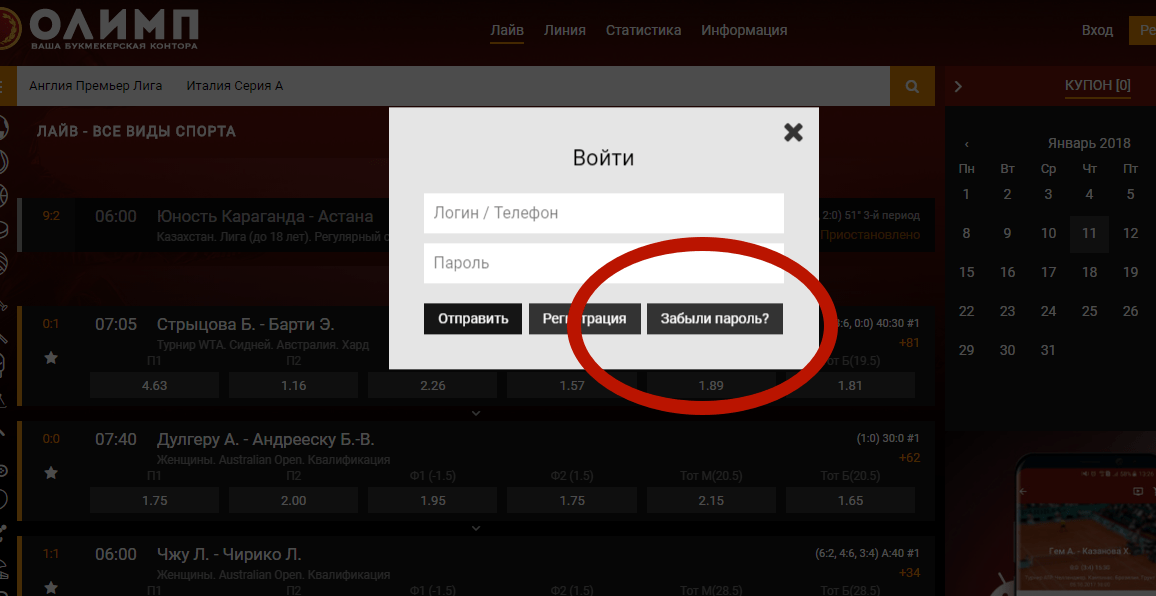The height and width of the screenshot is (596, 1156).
Task: Open the Англия Премьер Лига quick link
Action: (x=96, y=86)
